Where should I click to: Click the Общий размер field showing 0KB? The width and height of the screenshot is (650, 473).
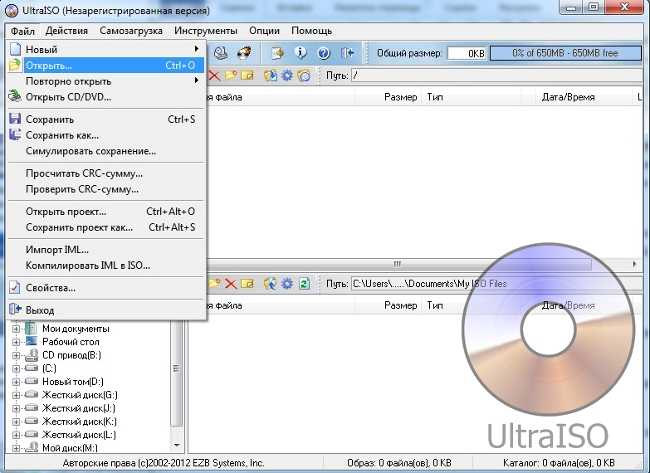click(467, 53)
